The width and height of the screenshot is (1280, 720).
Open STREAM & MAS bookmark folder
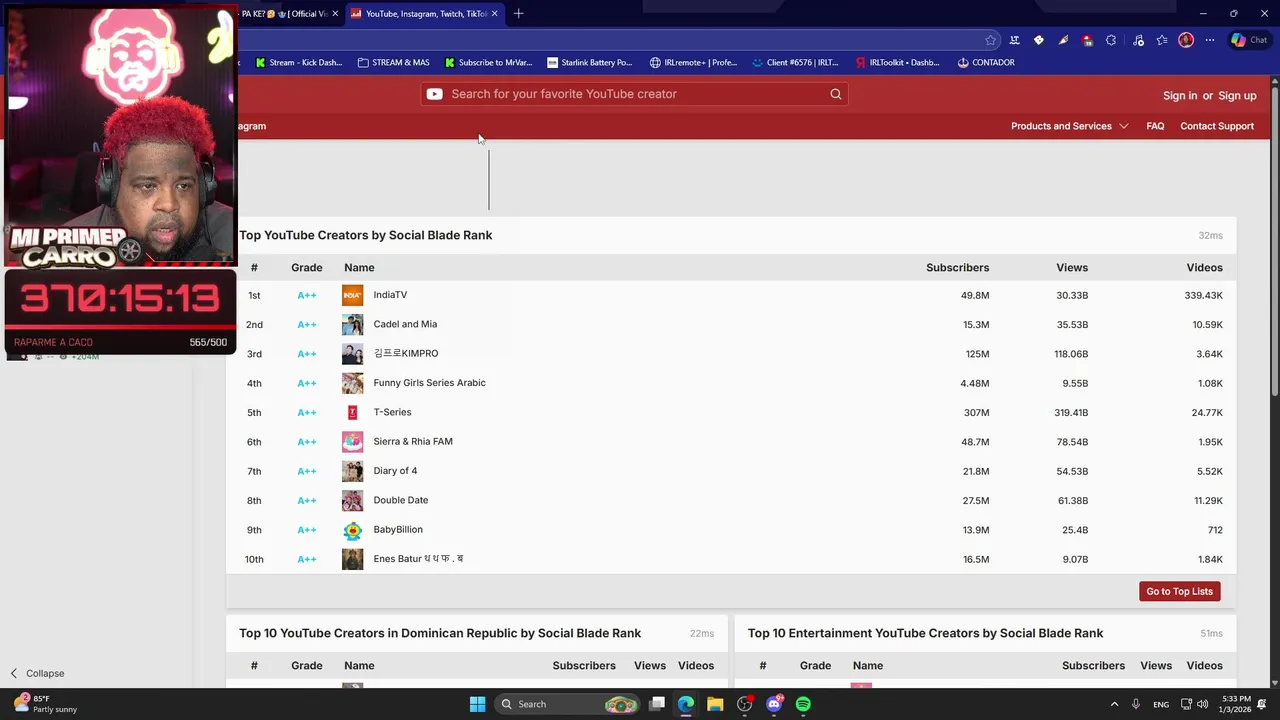pyautogui.click(x=393, y=62)
